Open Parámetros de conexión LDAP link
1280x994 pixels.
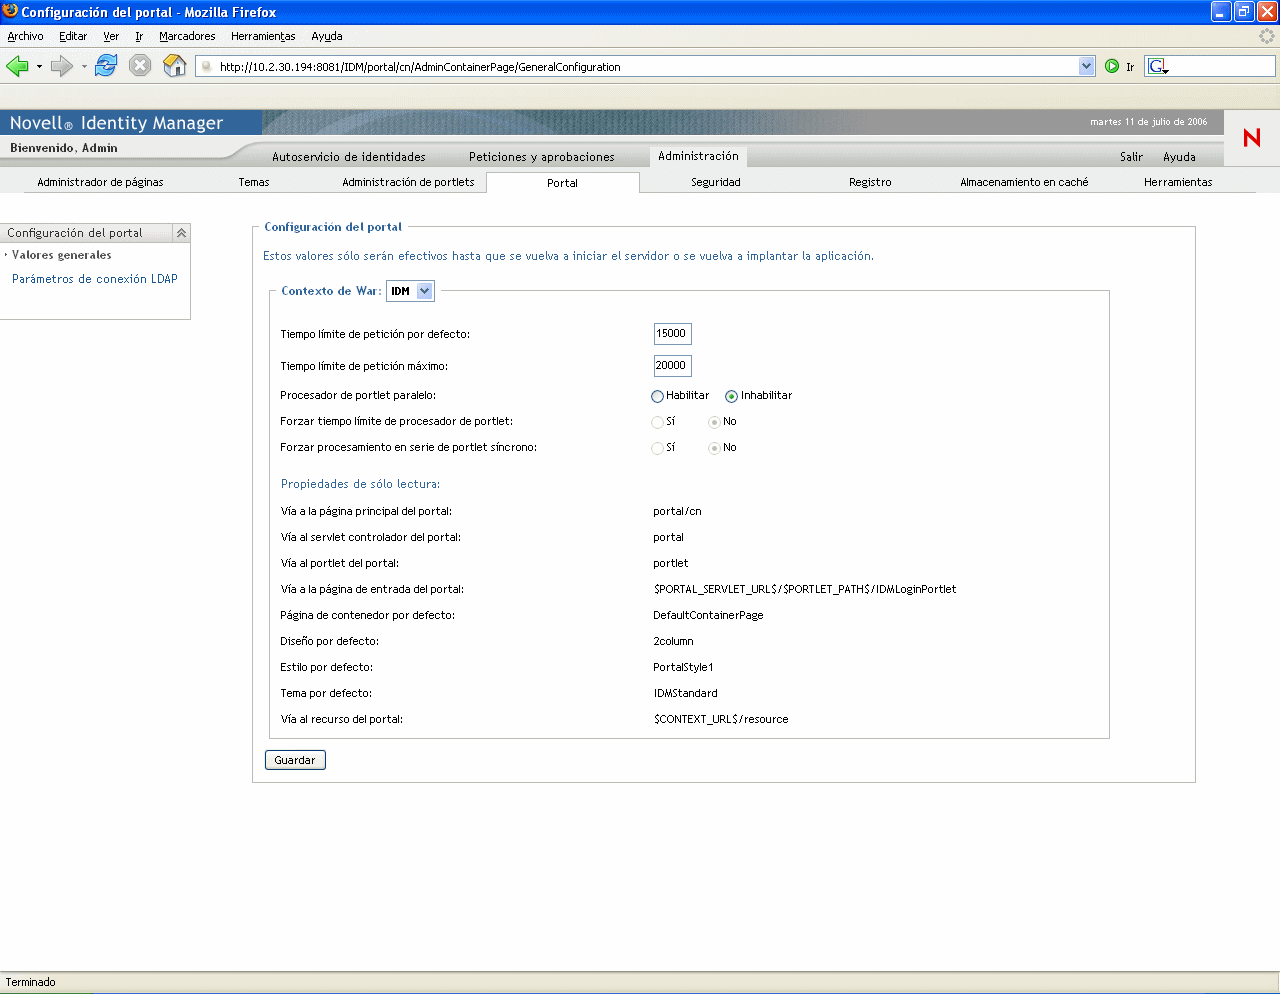(95, 279)
